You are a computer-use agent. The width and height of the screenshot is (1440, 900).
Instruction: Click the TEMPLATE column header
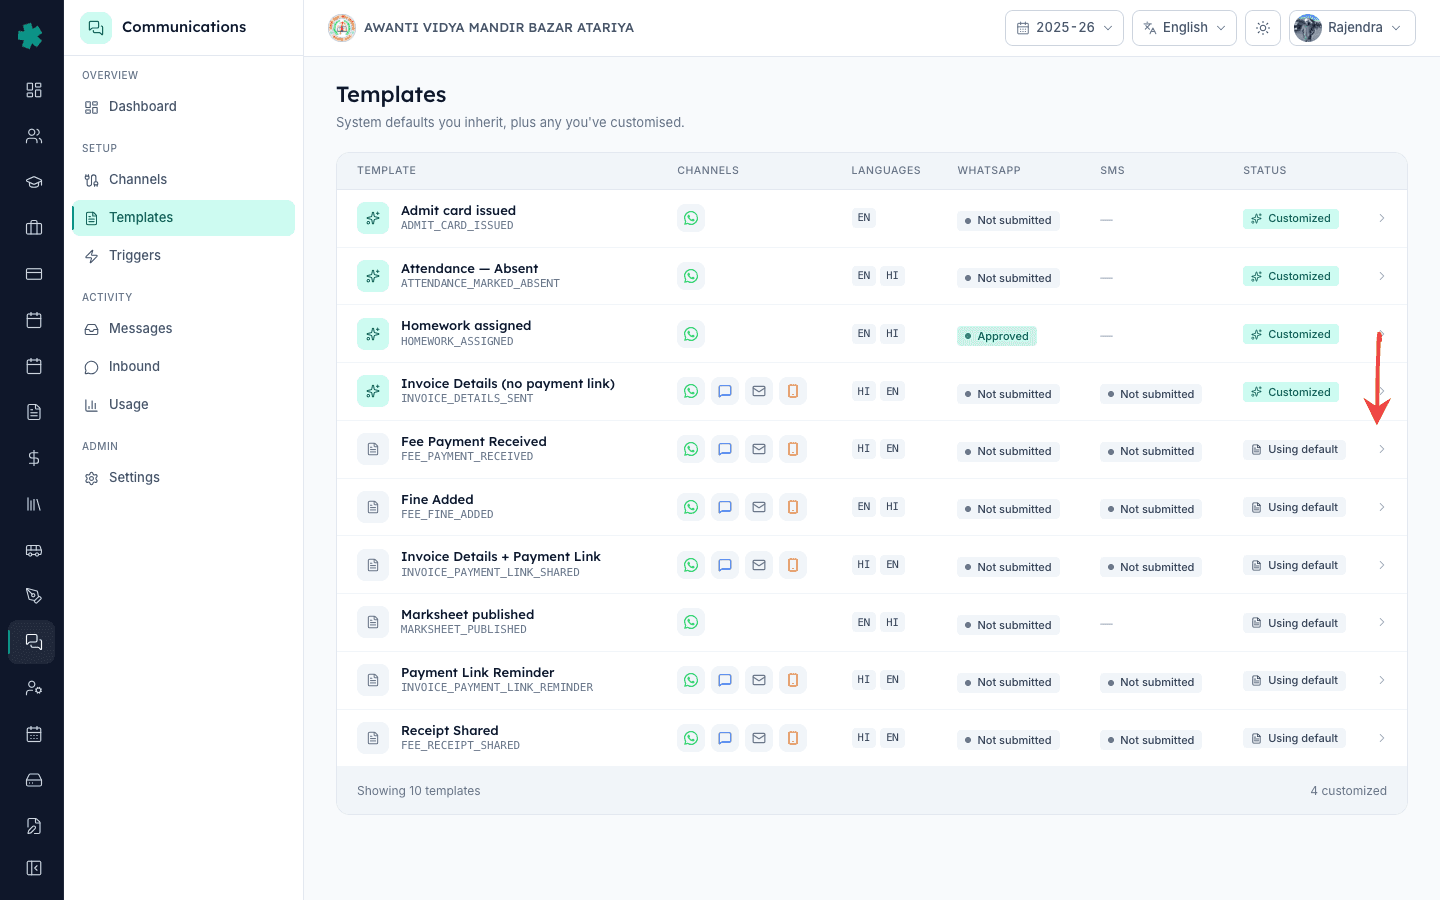pos(387,171)
